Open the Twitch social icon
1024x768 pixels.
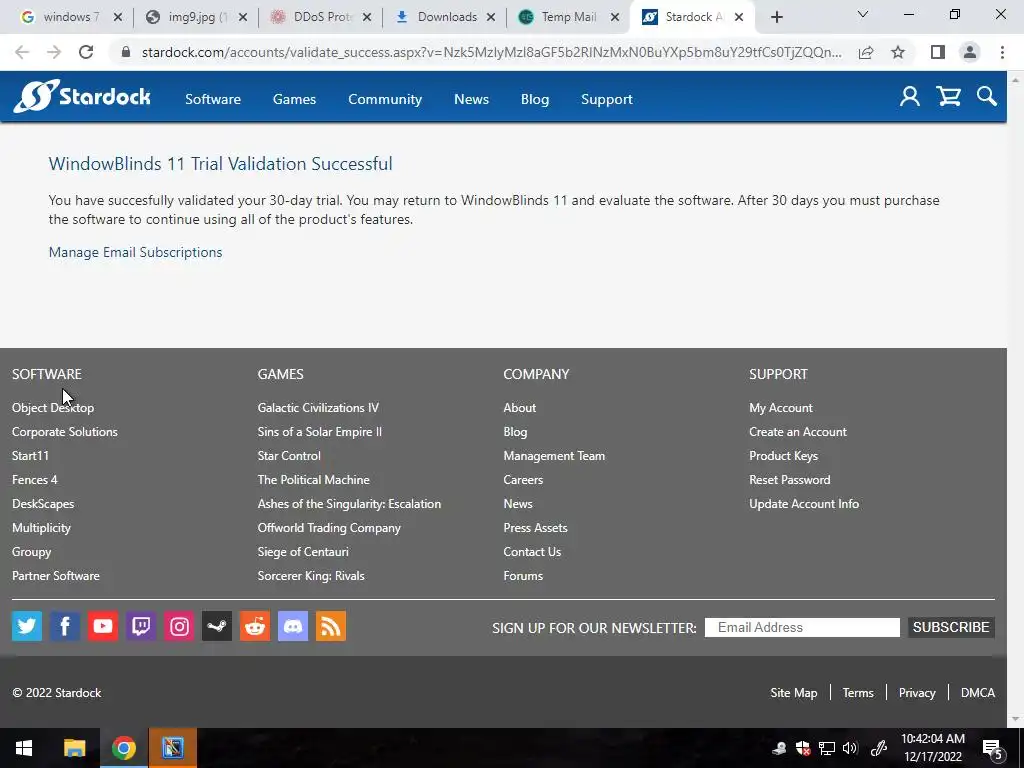[141, 626]
